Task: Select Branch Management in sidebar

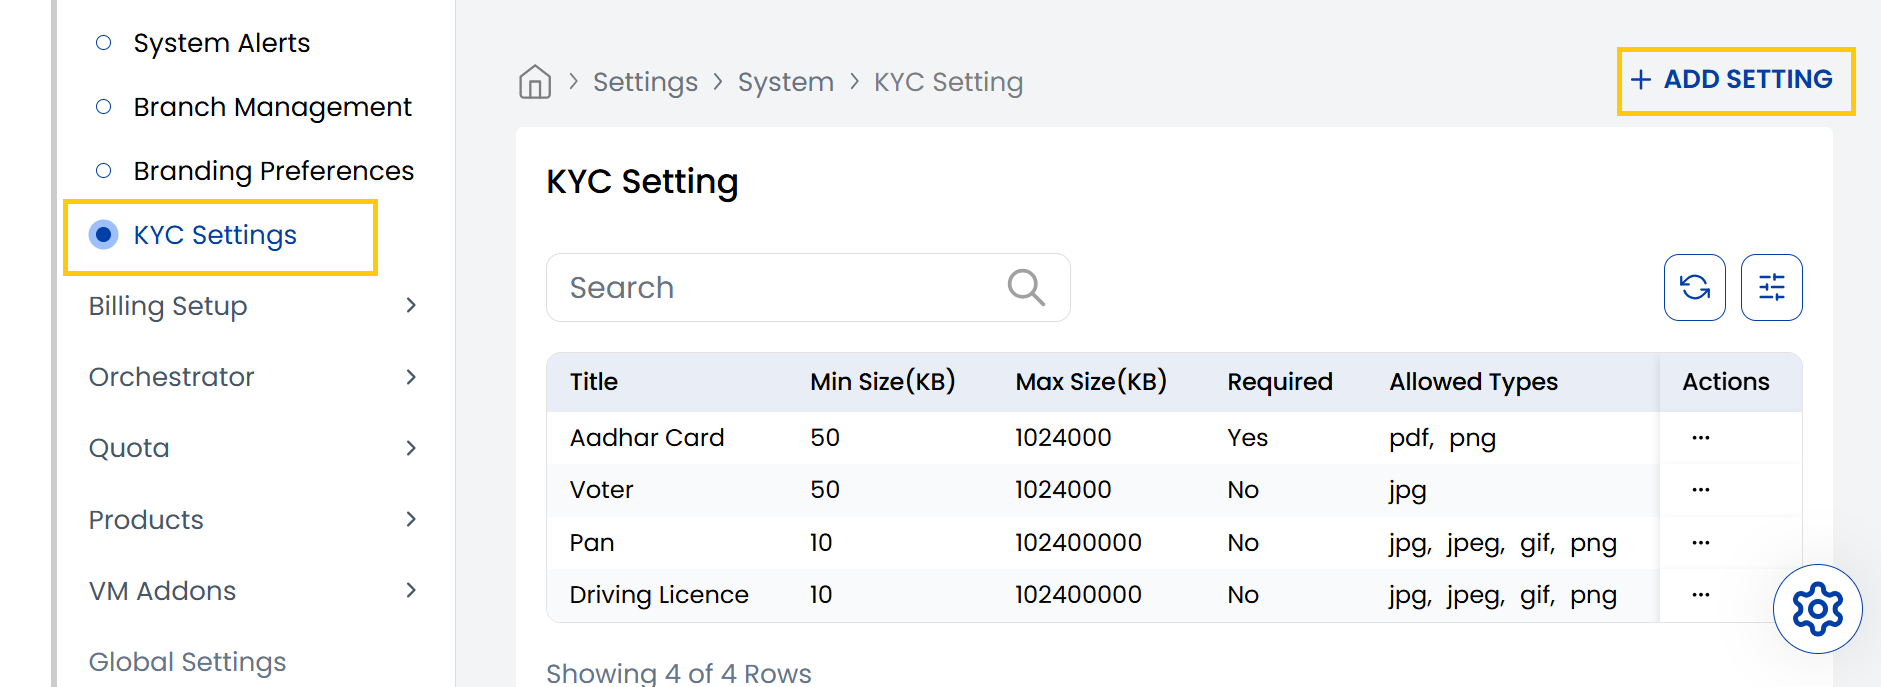Action: point(272,107)
